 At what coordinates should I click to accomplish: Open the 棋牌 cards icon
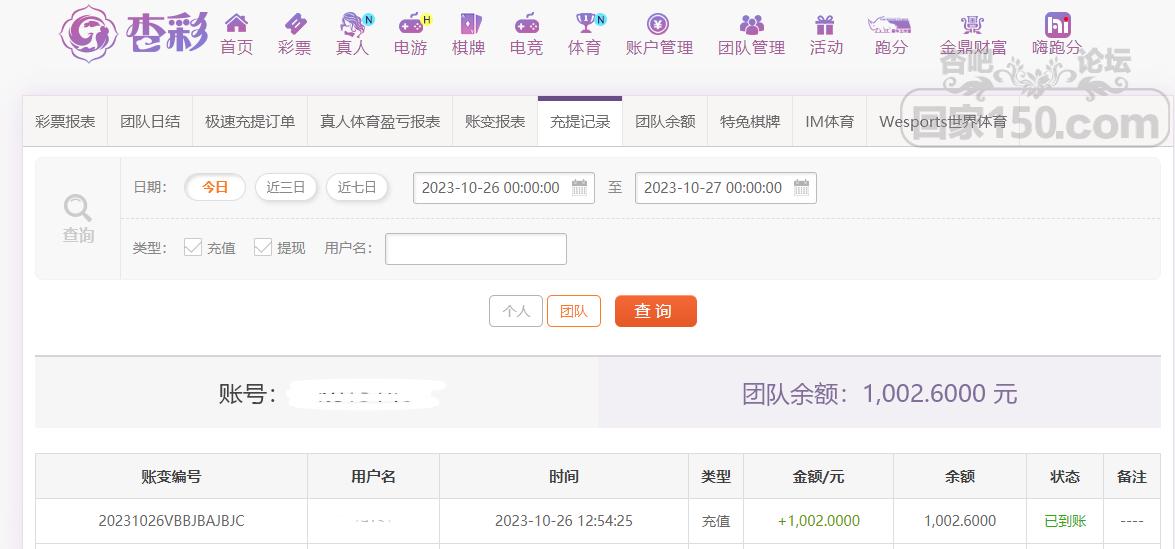point(470,23)
